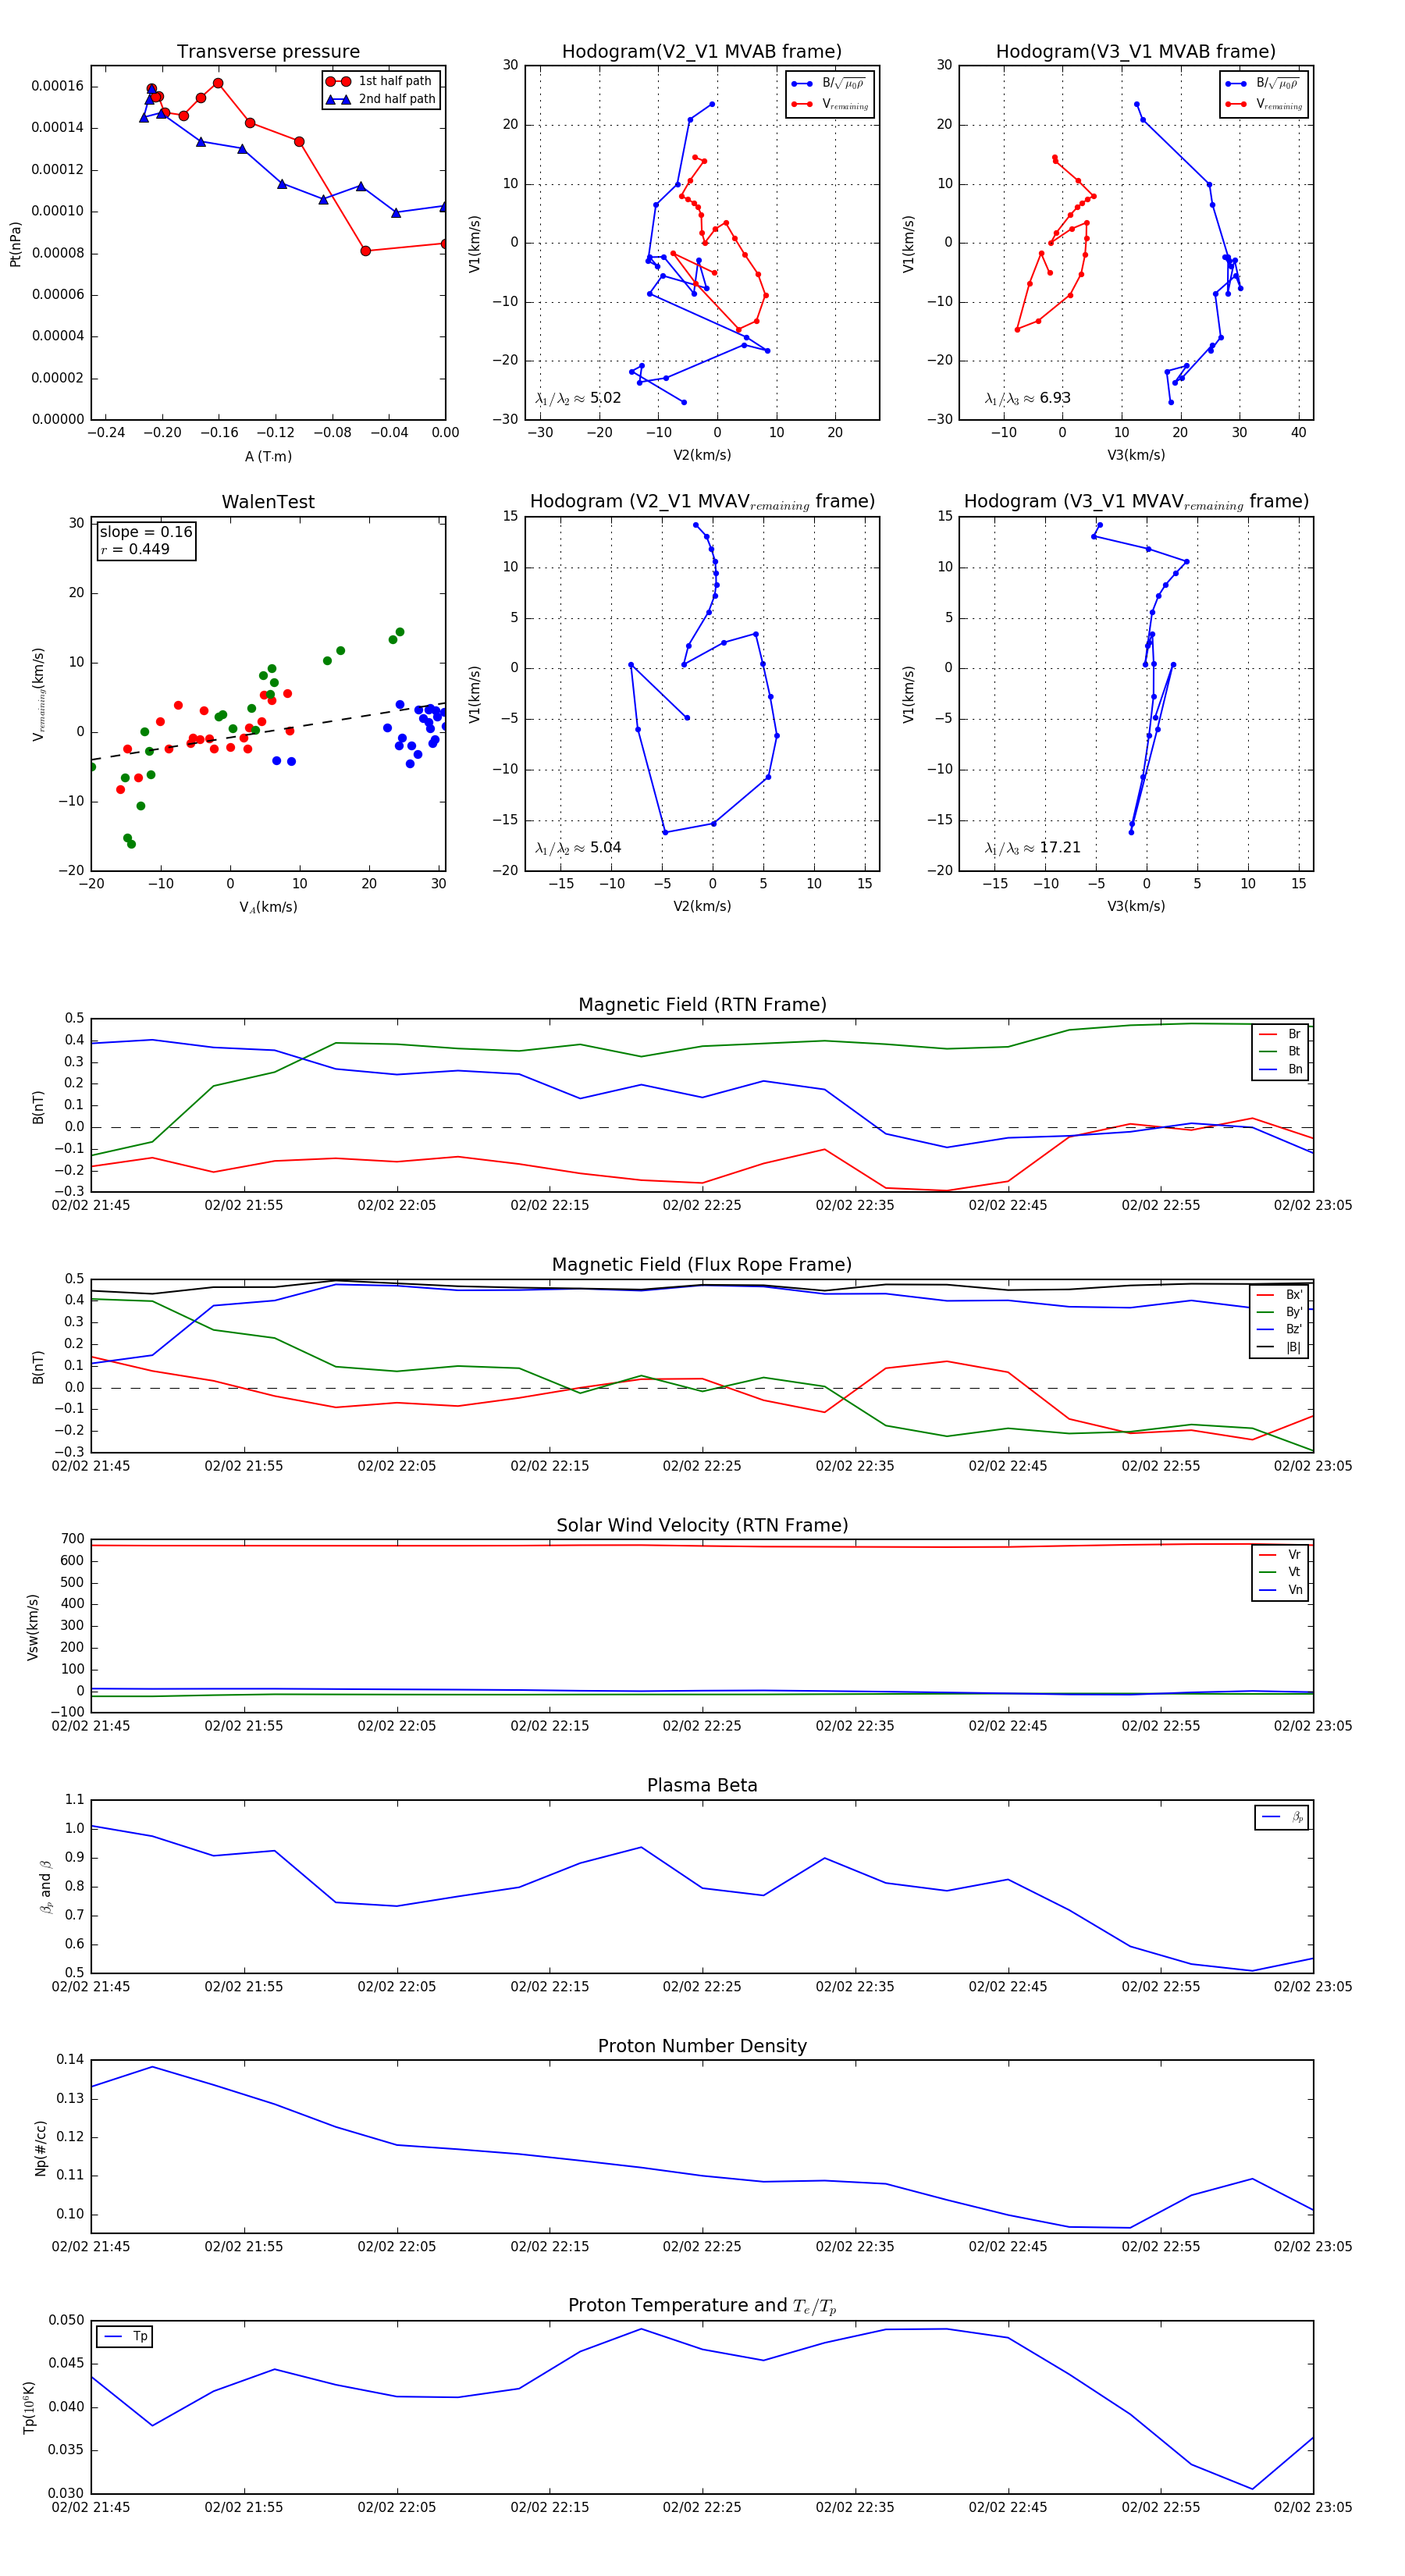Click the "r = 0.449" annotation
1405x2576 pixels.
(x=135, y=549)
